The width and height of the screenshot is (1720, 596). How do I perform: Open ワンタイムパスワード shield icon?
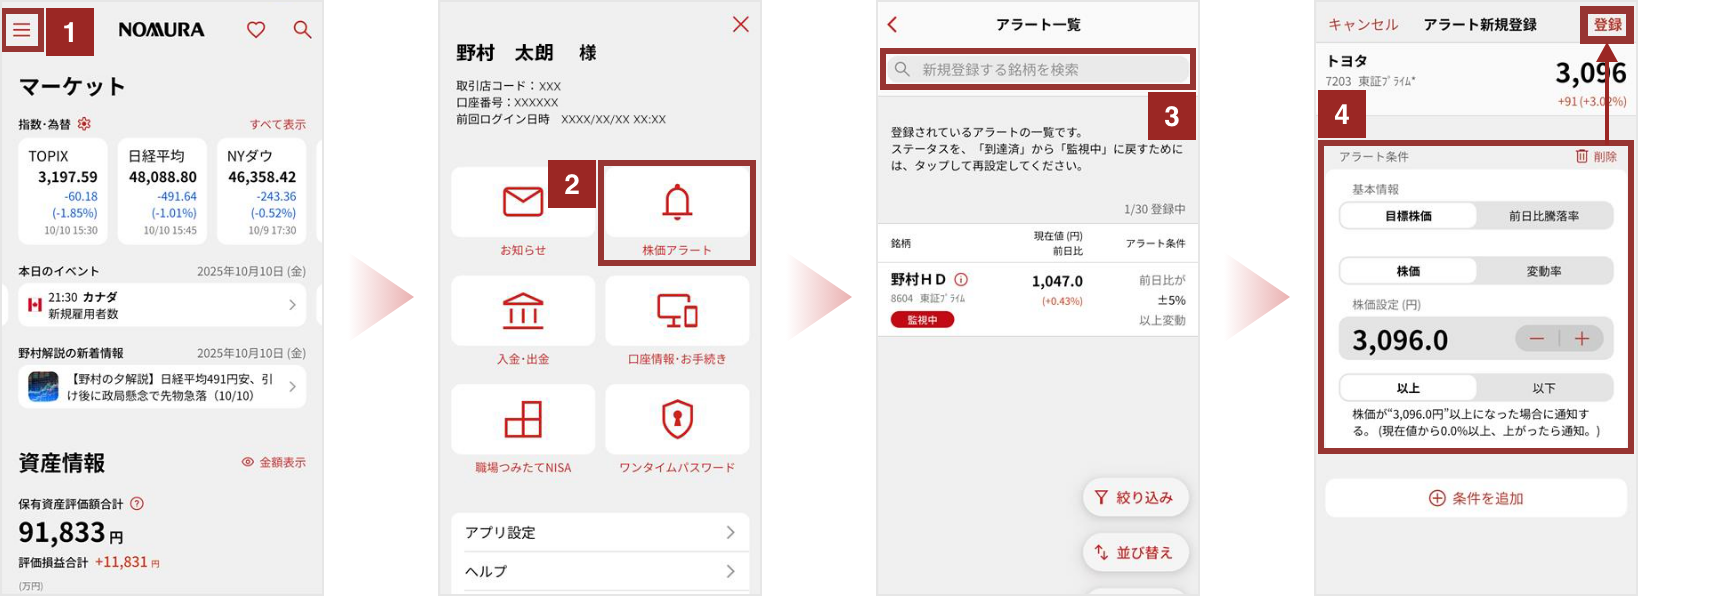677,420
